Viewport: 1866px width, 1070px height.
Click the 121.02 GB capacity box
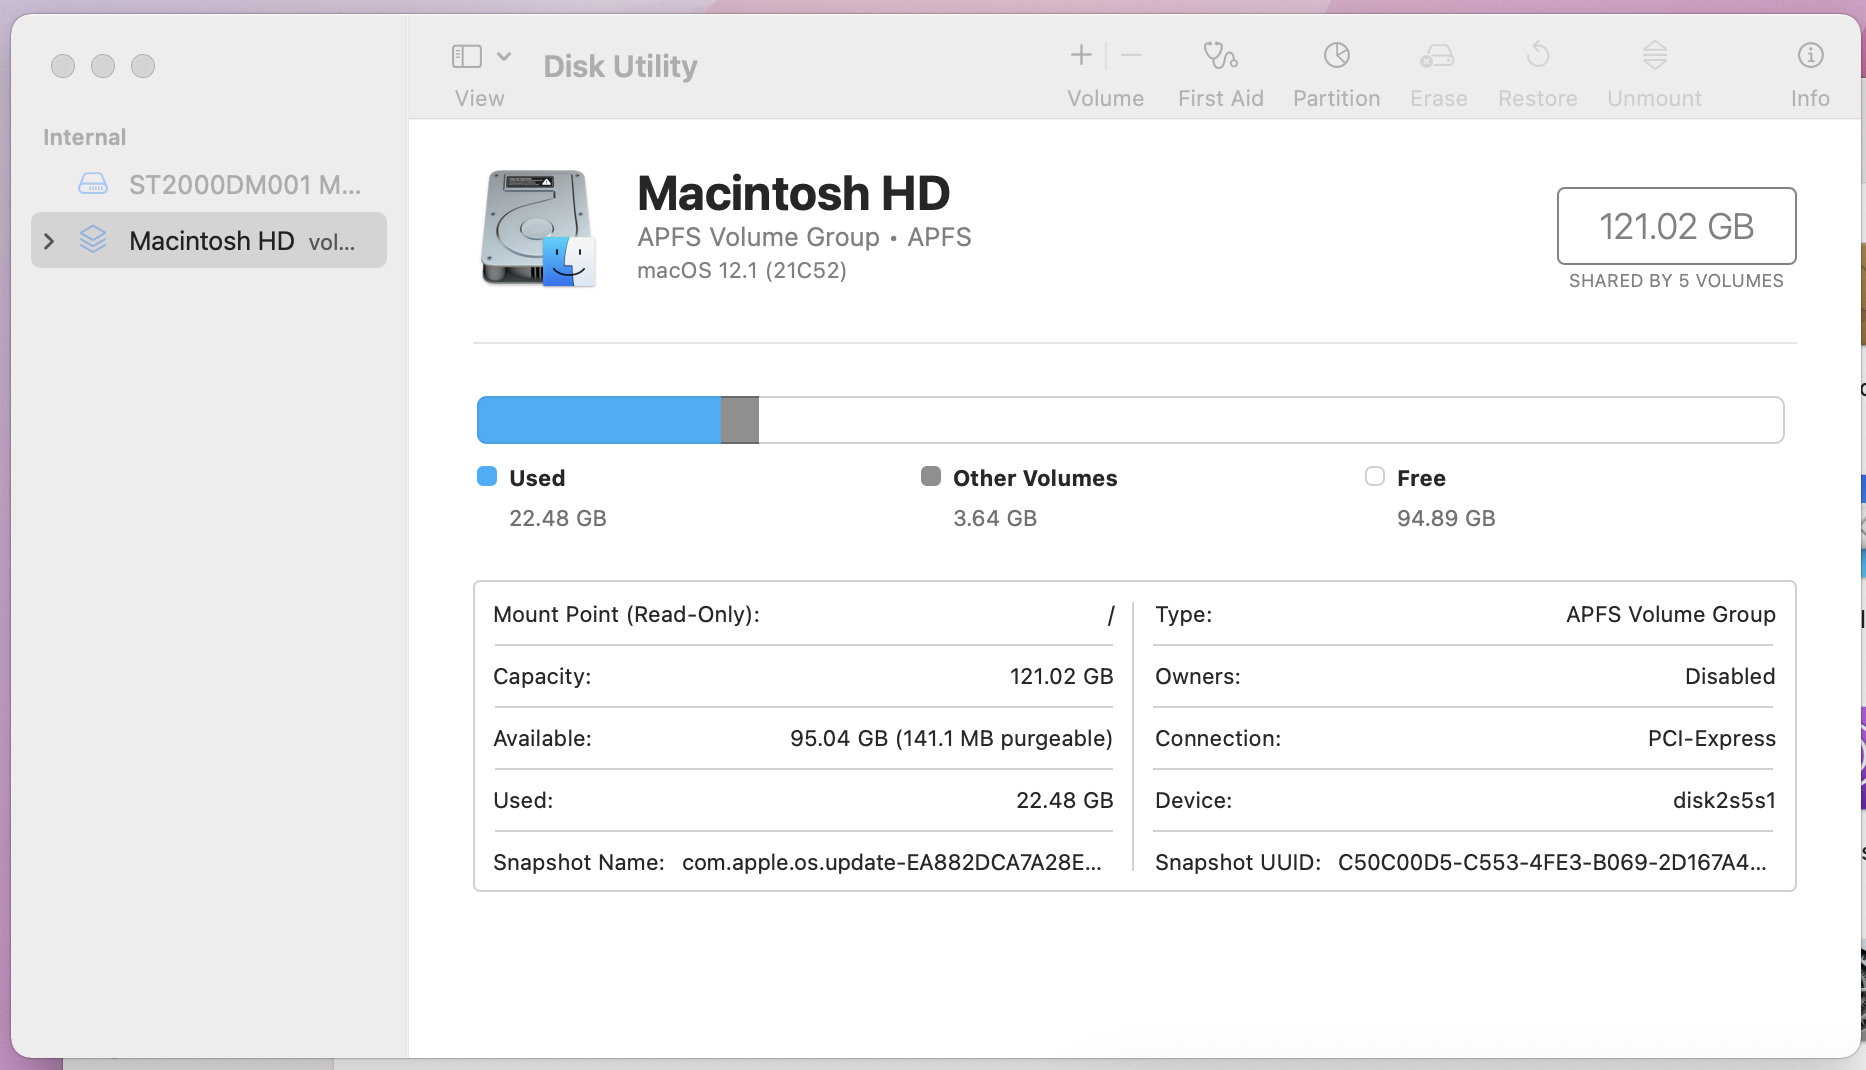coord(1676,226)
